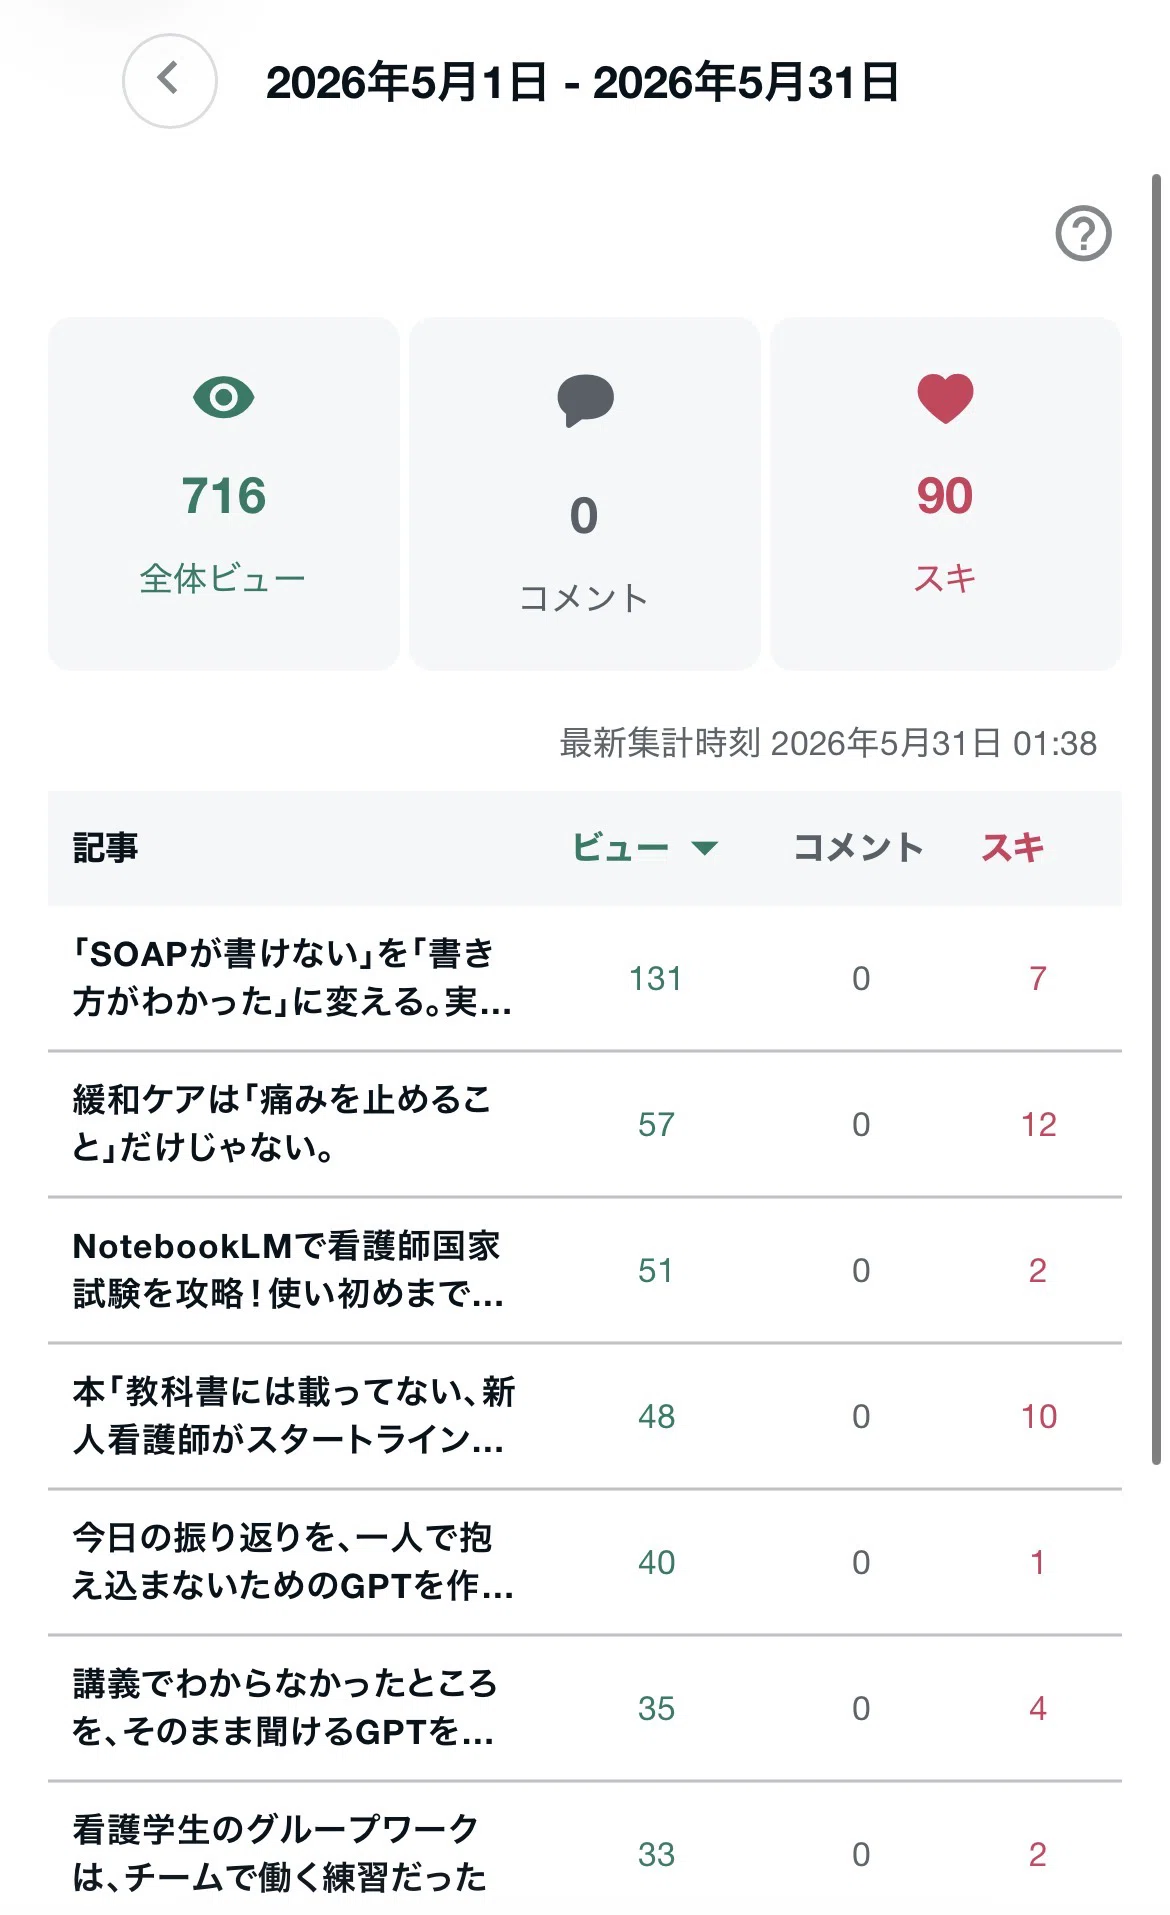Tap the green eye views icon

[x=224, y=397]
